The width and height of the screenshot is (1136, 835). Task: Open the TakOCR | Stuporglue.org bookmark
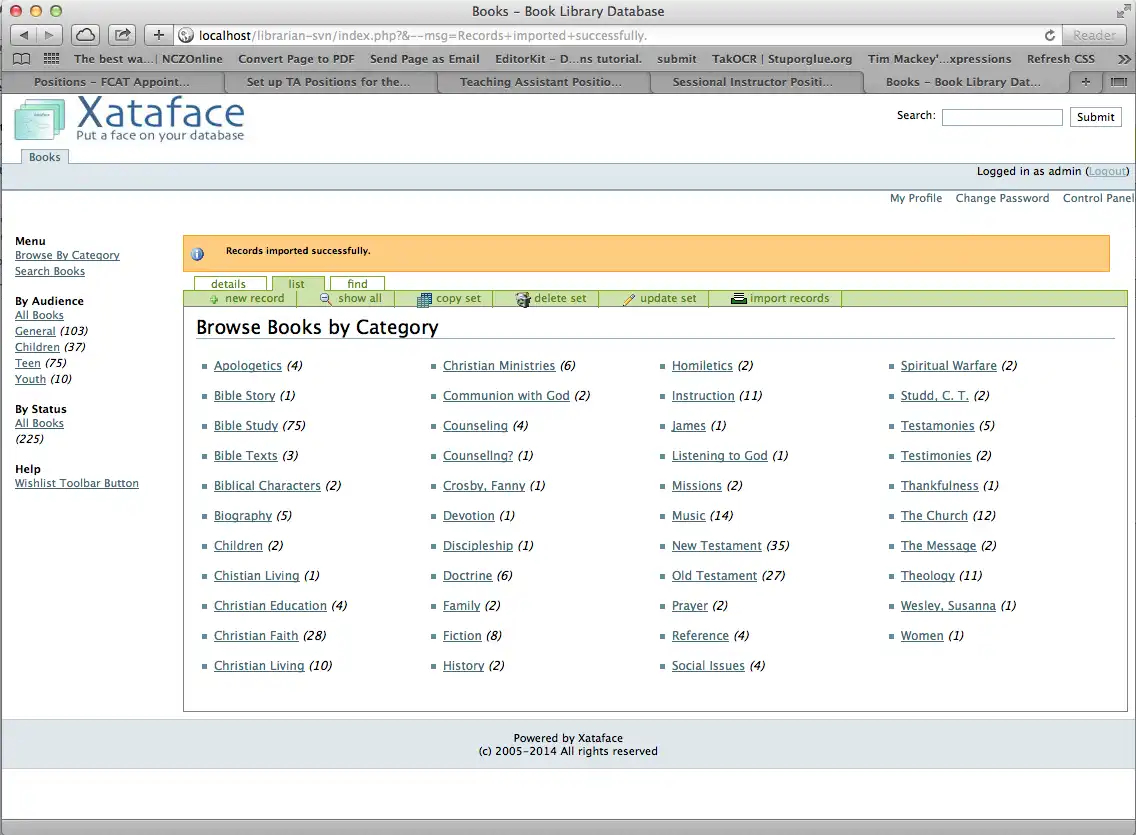tap(782, 59)
